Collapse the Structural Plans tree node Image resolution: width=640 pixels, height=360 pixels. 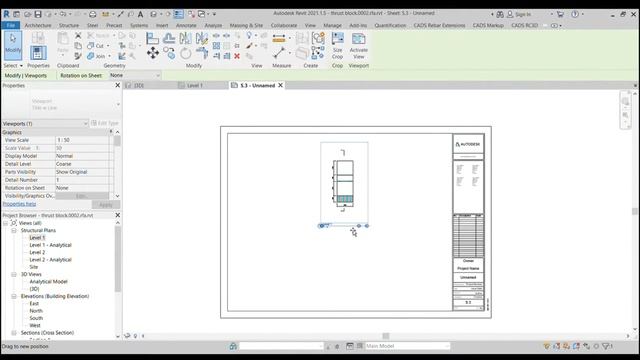14,231
